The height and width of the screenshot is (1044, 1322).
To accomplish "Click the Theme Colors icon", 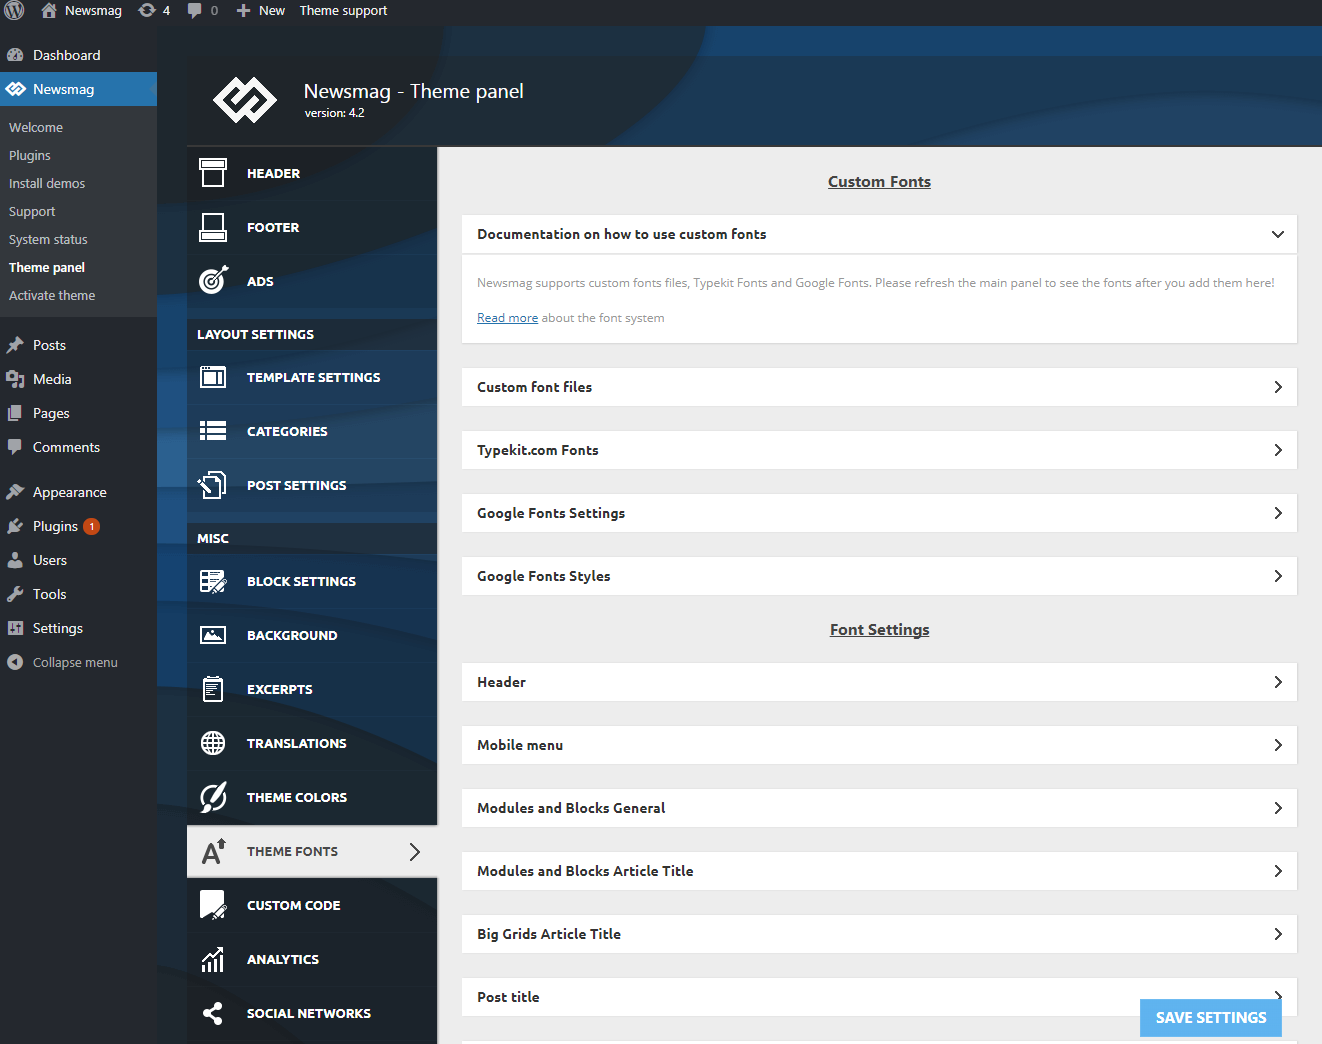I will point(213,797).
